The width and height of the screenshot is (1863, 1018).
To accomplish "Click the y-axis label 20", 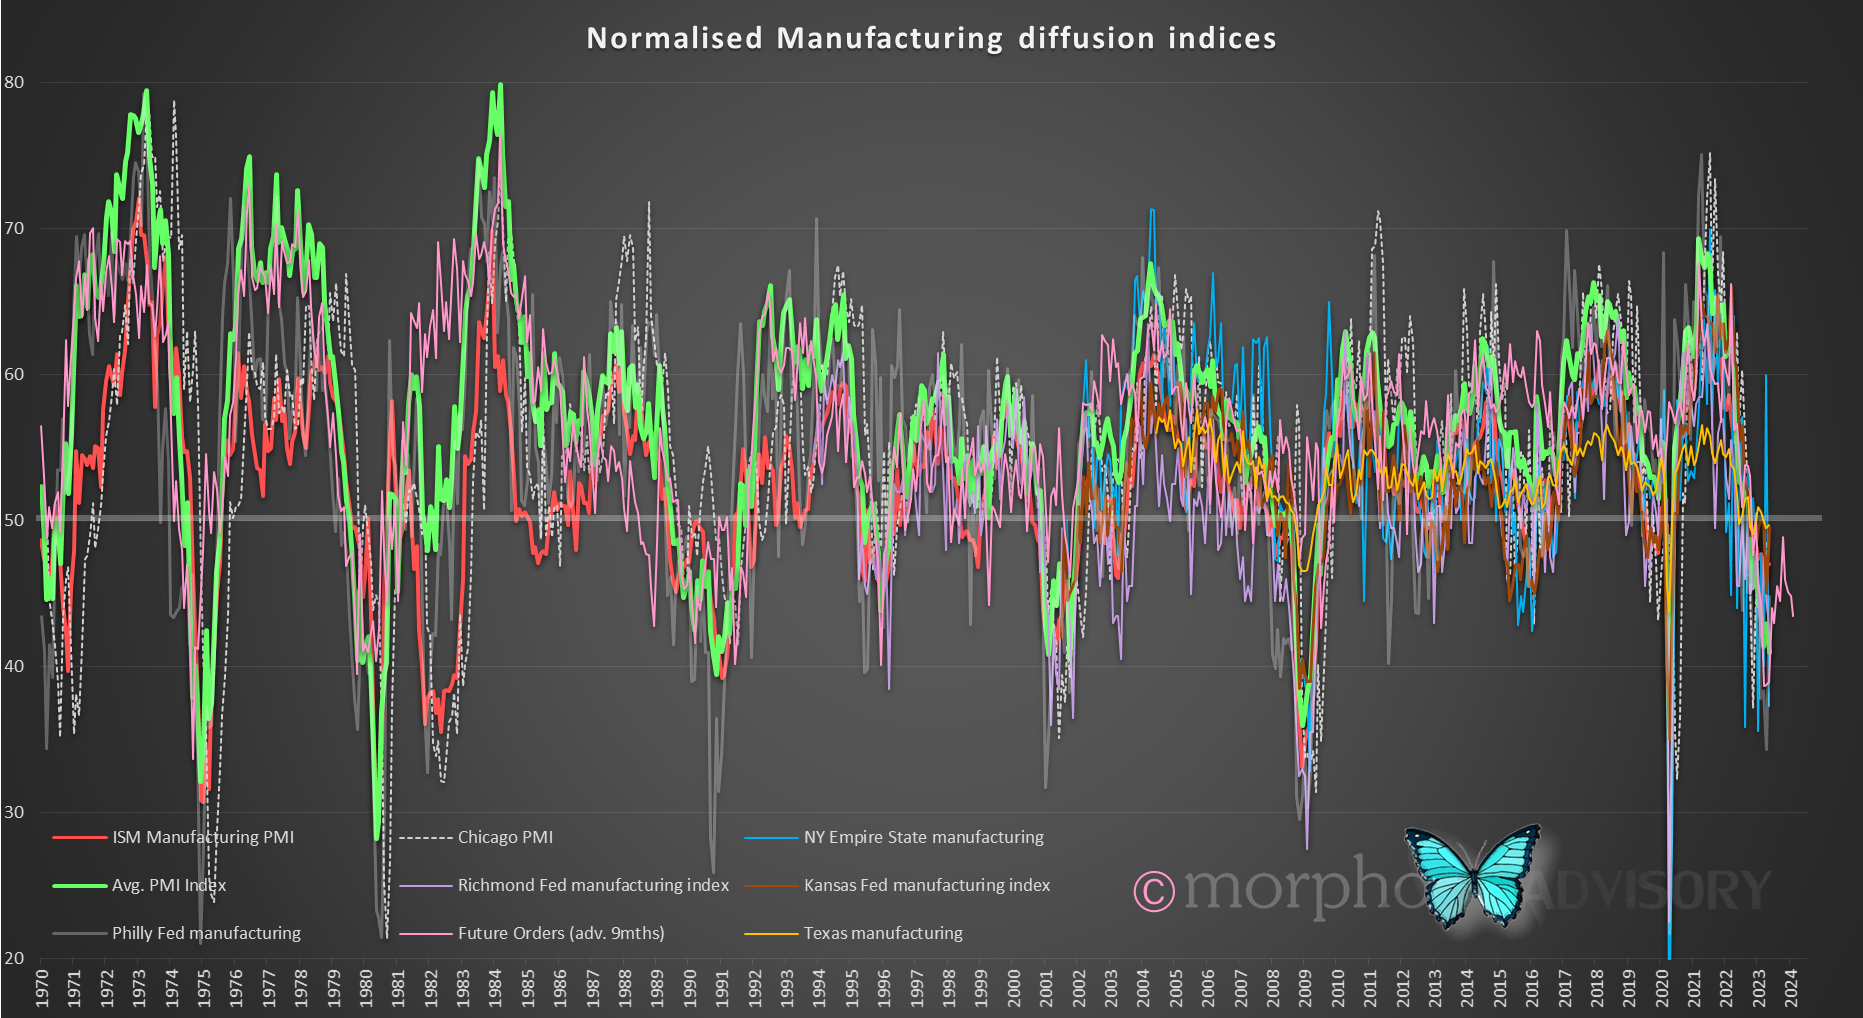I will pyautogui.click(x=14, y=958).
